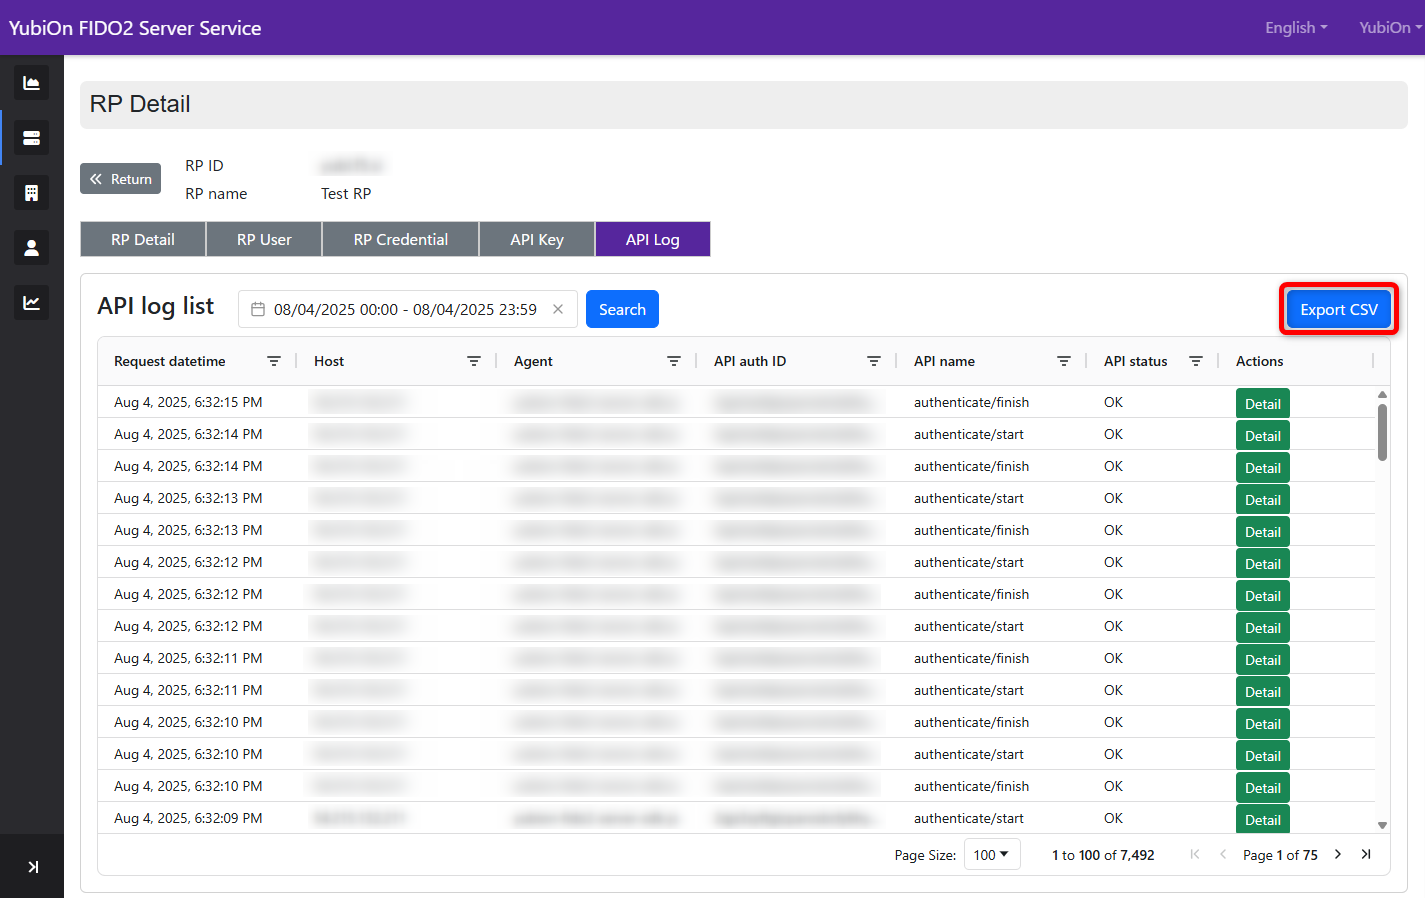Jump to the last page of results
The width and height of the screenshot is (1425, 898).
pyautogui.click(x=1366, y=854)
